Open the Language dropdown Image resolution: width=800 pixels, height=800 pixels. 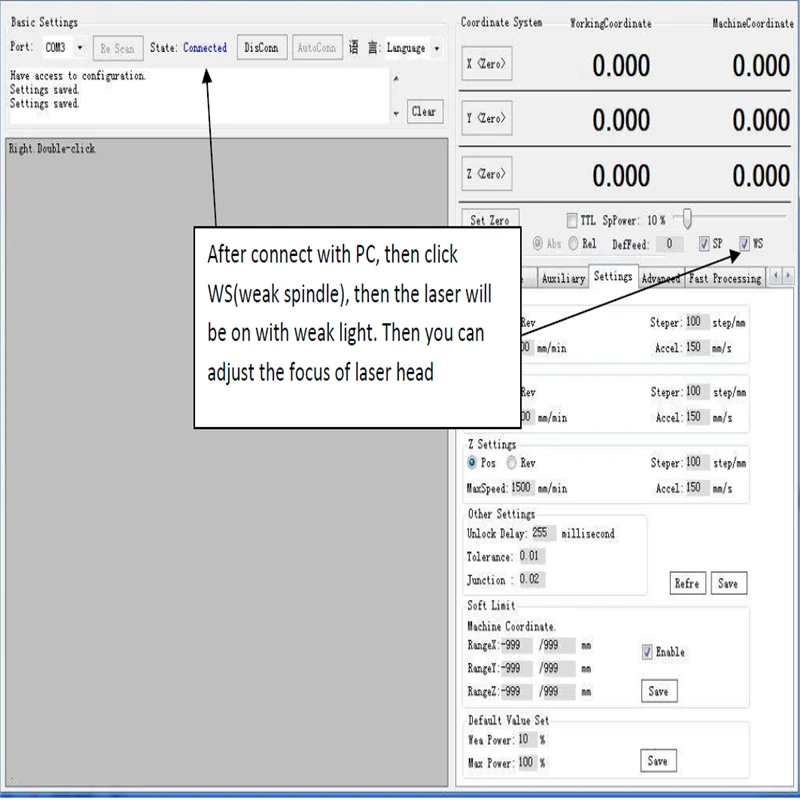click(x=412, y=48)
